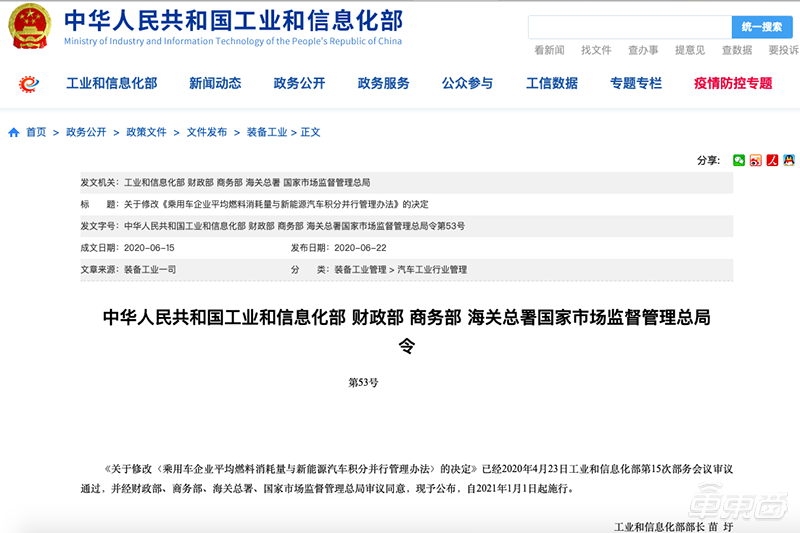
Task: Go to 专题专栏 section
Action: 635,84
